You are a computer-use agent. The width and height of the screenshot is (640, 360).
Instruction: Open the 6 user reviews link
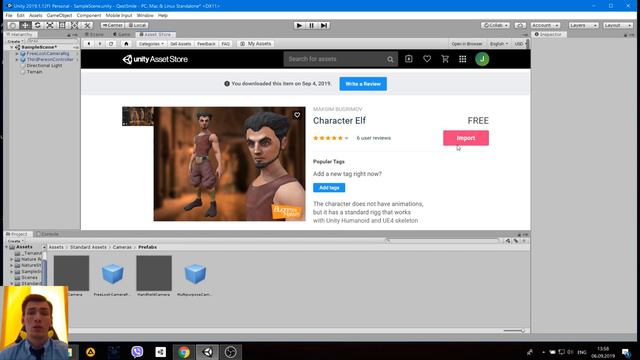click(373, 138)
